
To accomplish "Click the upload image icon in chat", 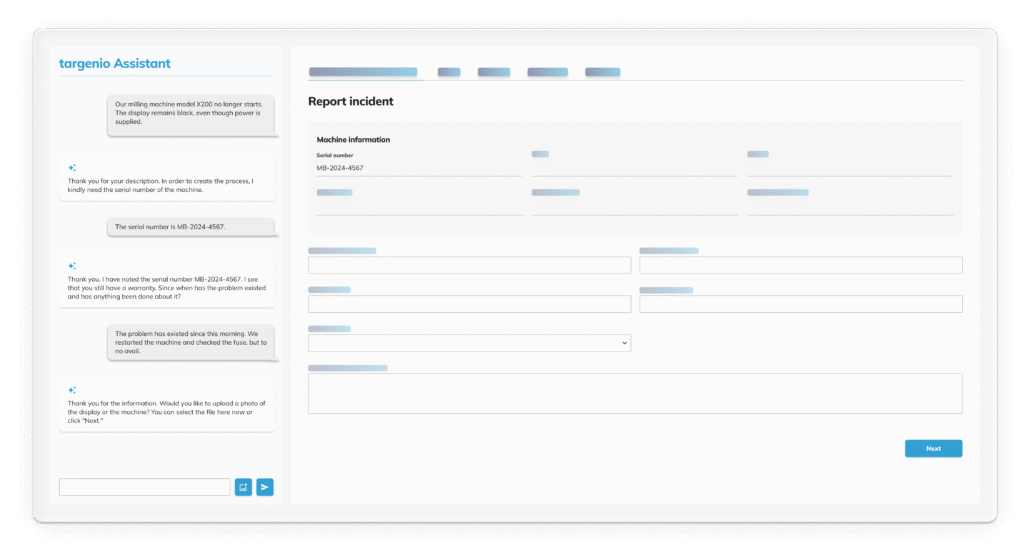I will [244, 487].
